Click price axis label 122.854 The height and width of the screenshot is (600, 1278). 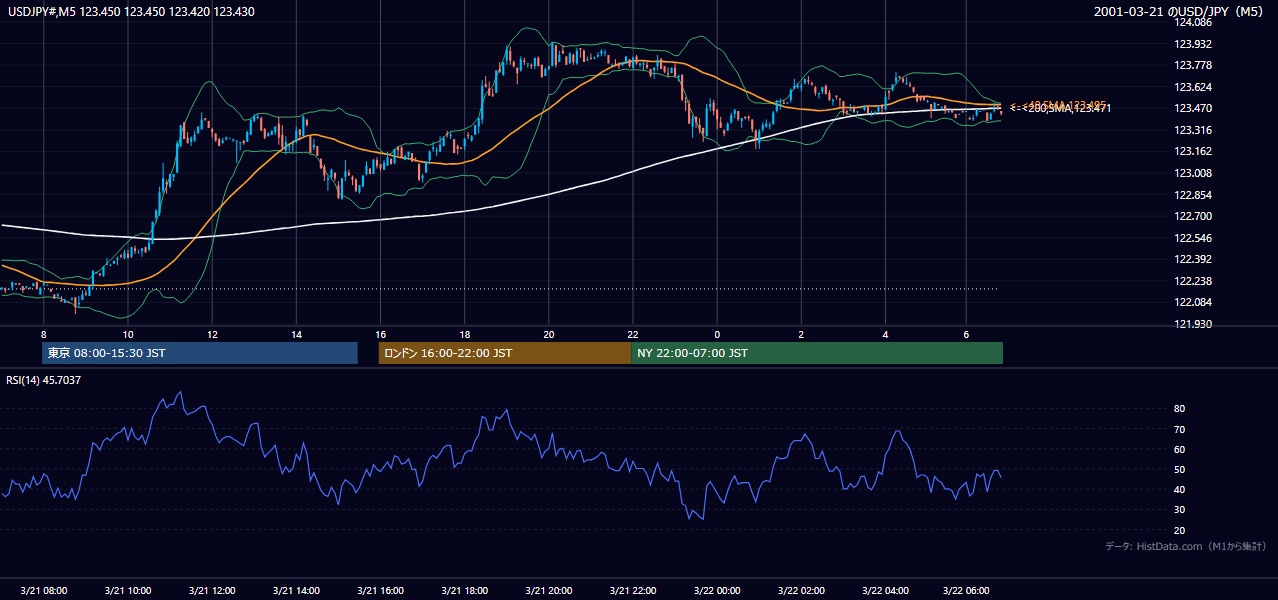click(1191, 194)
